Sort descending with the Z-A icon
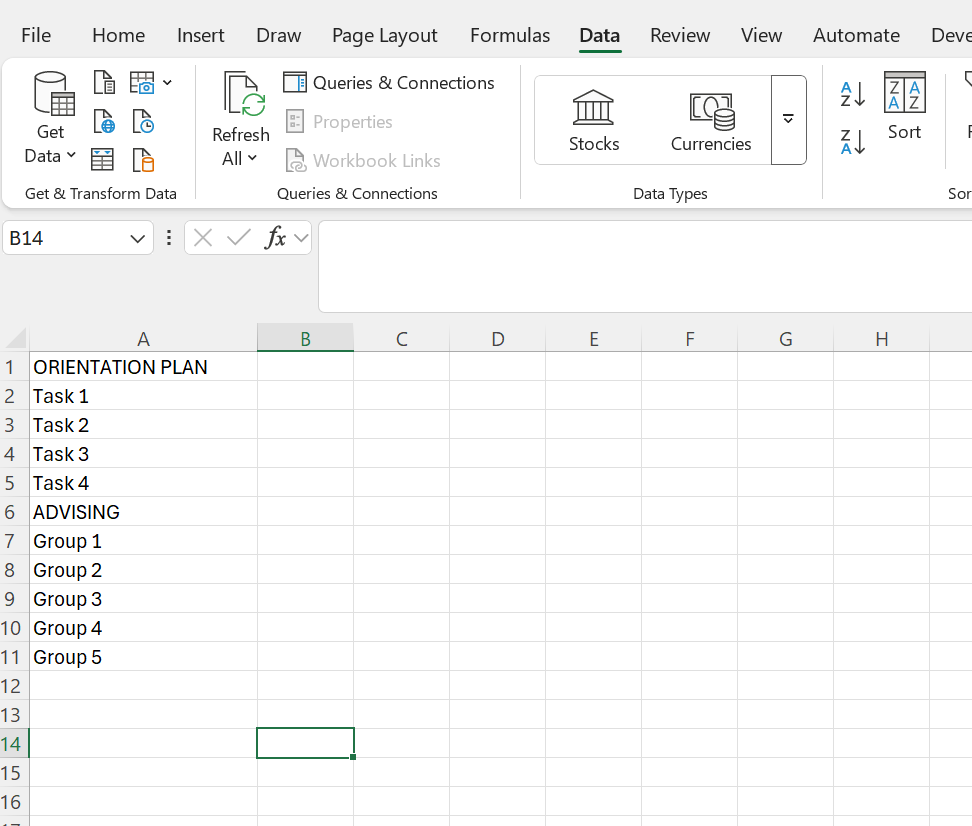 851,142
